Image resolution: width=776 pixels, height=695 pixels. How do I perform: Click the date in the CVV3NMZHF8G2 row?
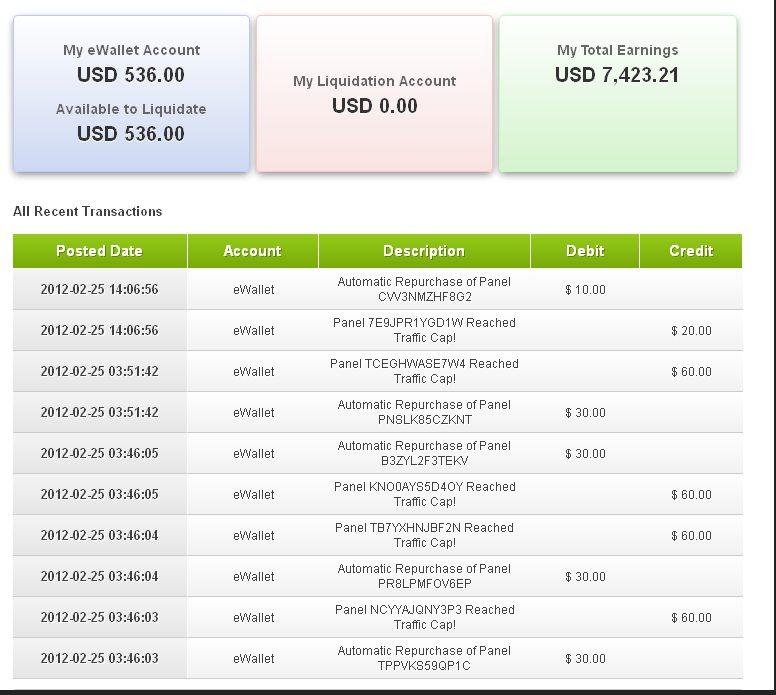point(99,289)
